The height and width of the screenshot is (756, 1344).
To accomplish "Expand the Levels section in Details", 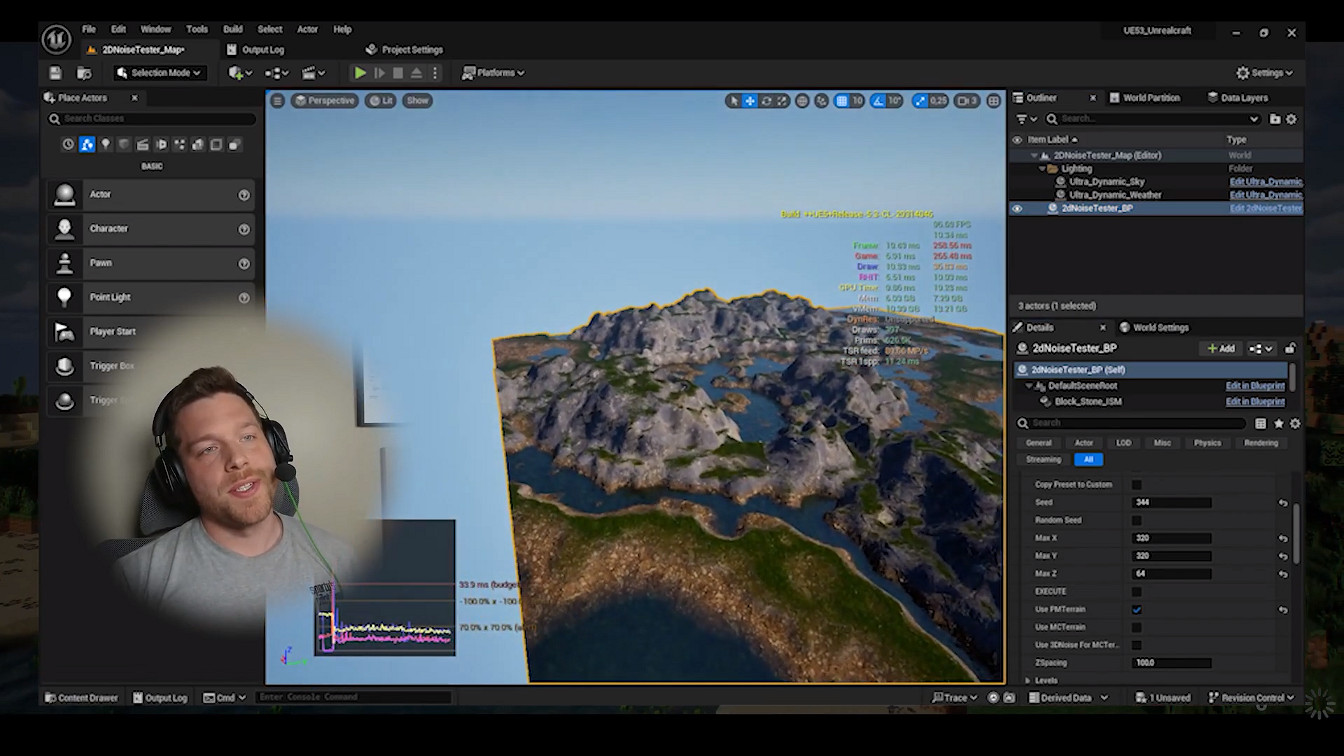I will pos(1028,680).
